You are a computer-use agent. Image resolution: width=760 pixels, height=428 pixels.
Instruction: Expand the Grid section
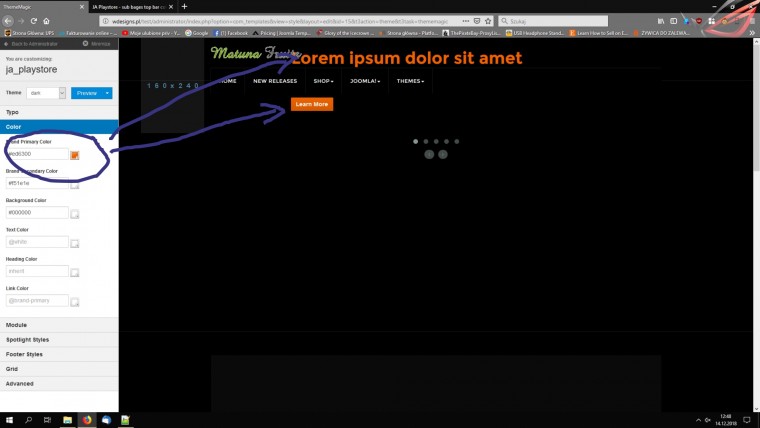(59, 369)
